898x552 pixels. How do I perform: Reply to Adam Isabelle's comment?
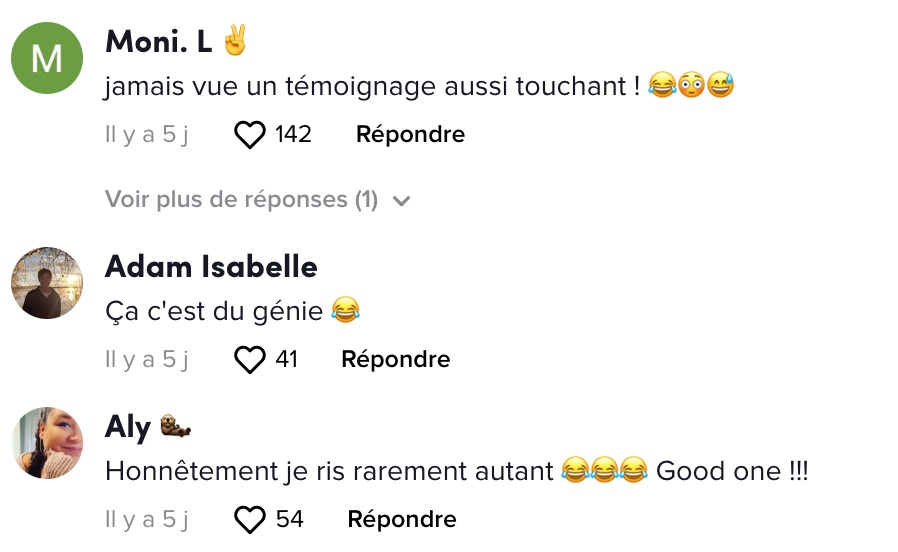(396, 360)
